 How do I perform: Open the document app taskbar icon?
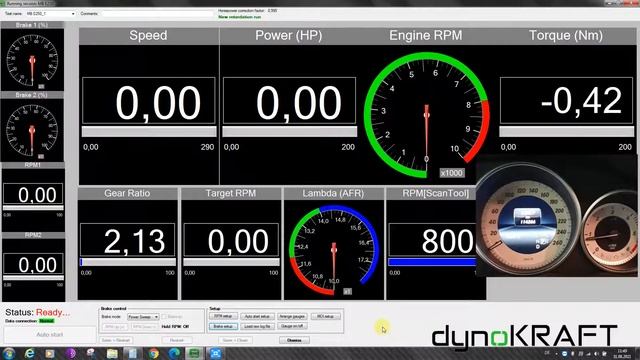click(x=132, y=353)
